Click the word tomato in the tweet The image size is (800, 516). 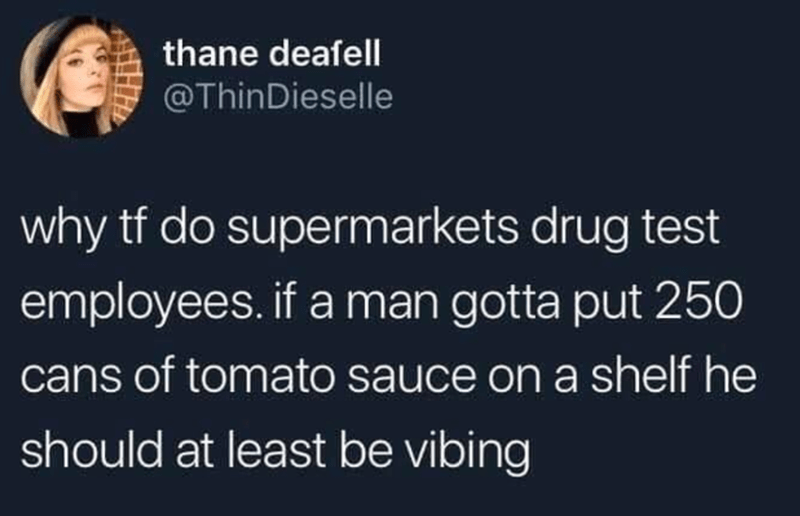pyautogui.click(x=261, y=377)
